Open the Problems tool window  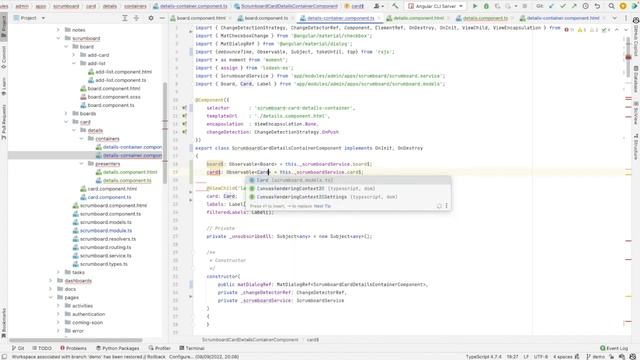coord(73,348)
